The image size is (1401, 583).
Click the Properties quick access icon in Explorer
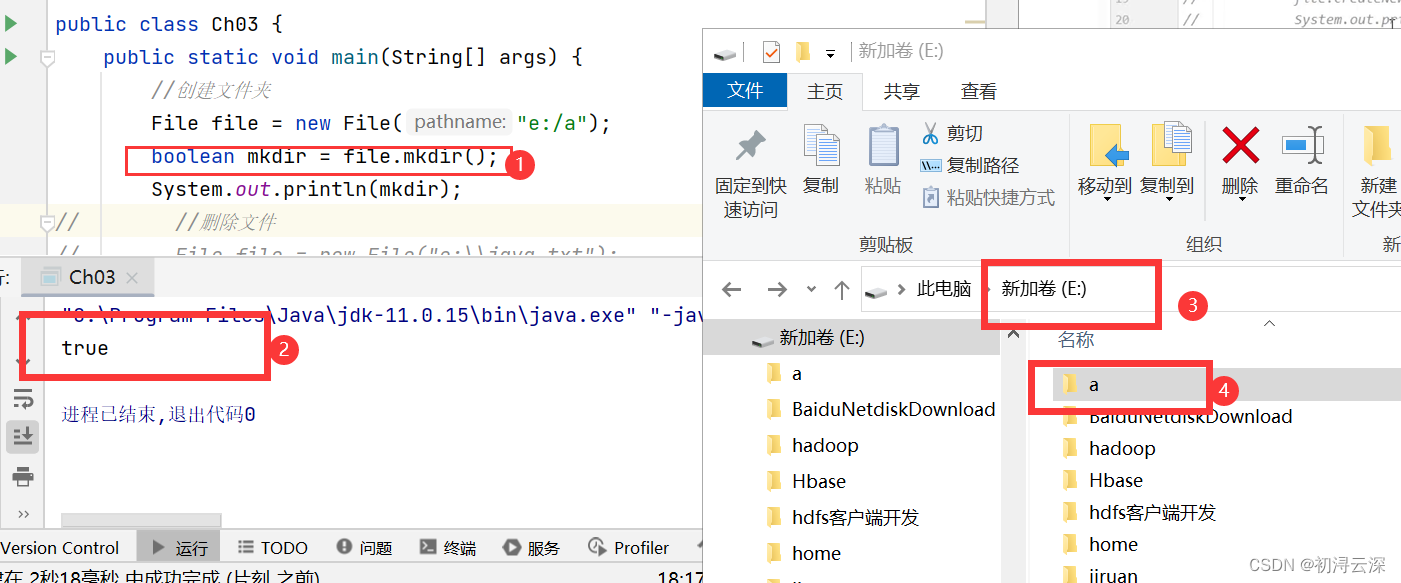click(771, 51)
